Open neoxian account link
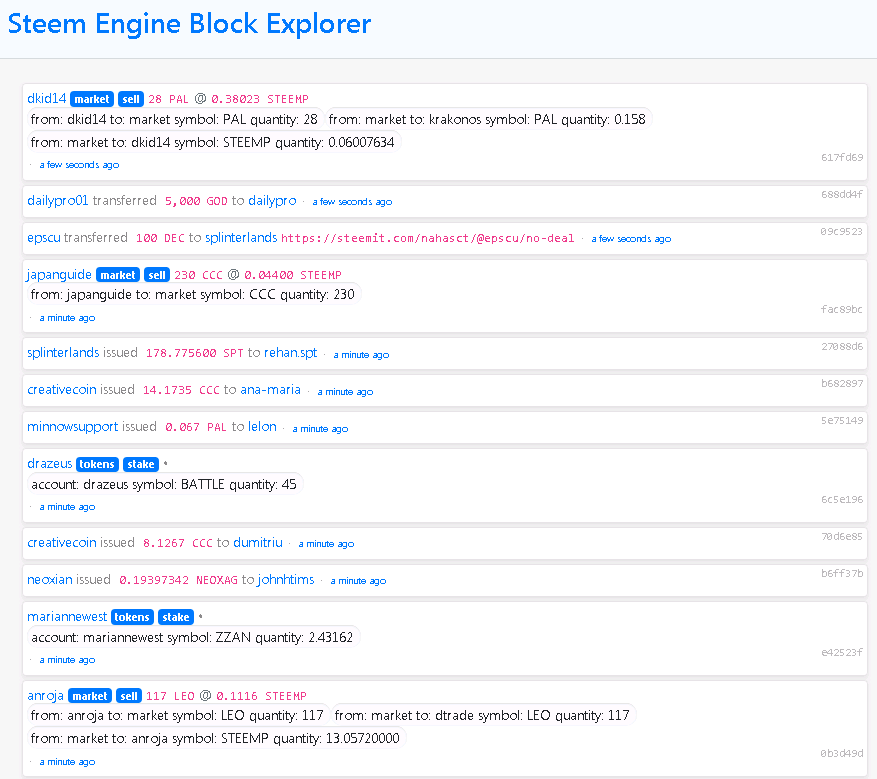The height and width of the screenshot is (779, 877). [50, 580]
